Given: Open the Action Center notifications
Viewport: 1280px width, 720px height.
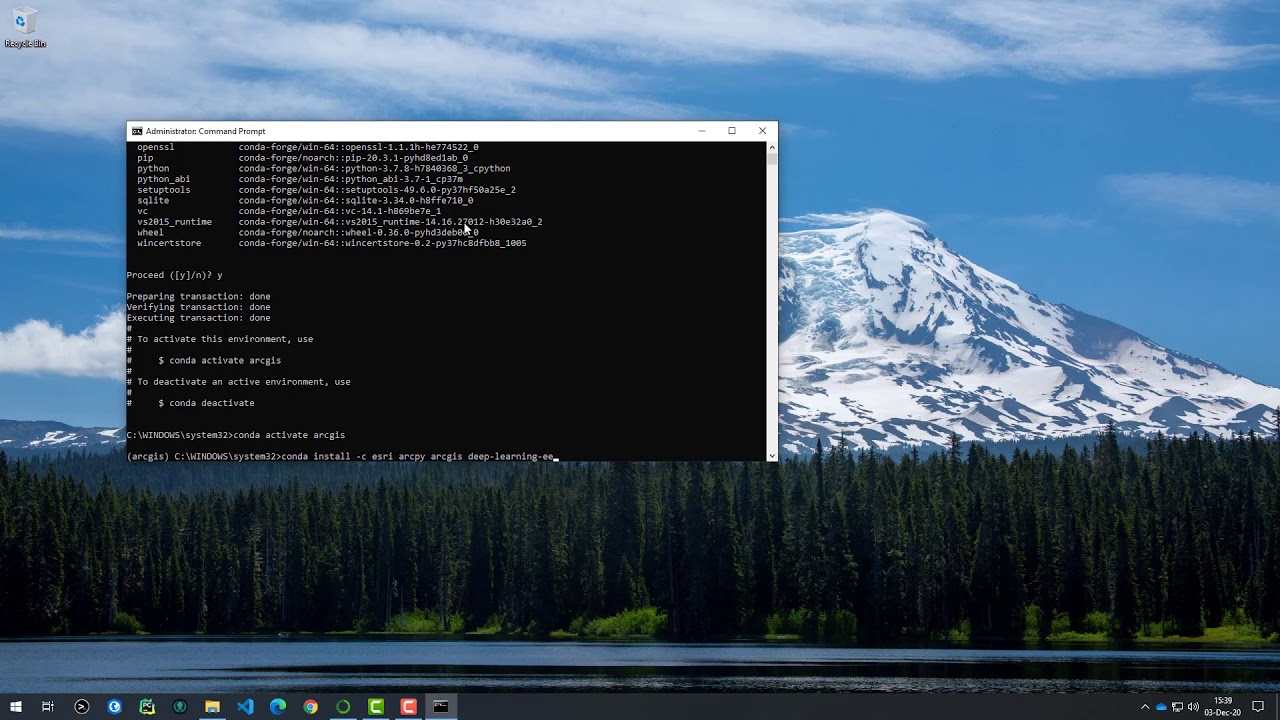Looking at the screenshot, I should coord(1259,707).
